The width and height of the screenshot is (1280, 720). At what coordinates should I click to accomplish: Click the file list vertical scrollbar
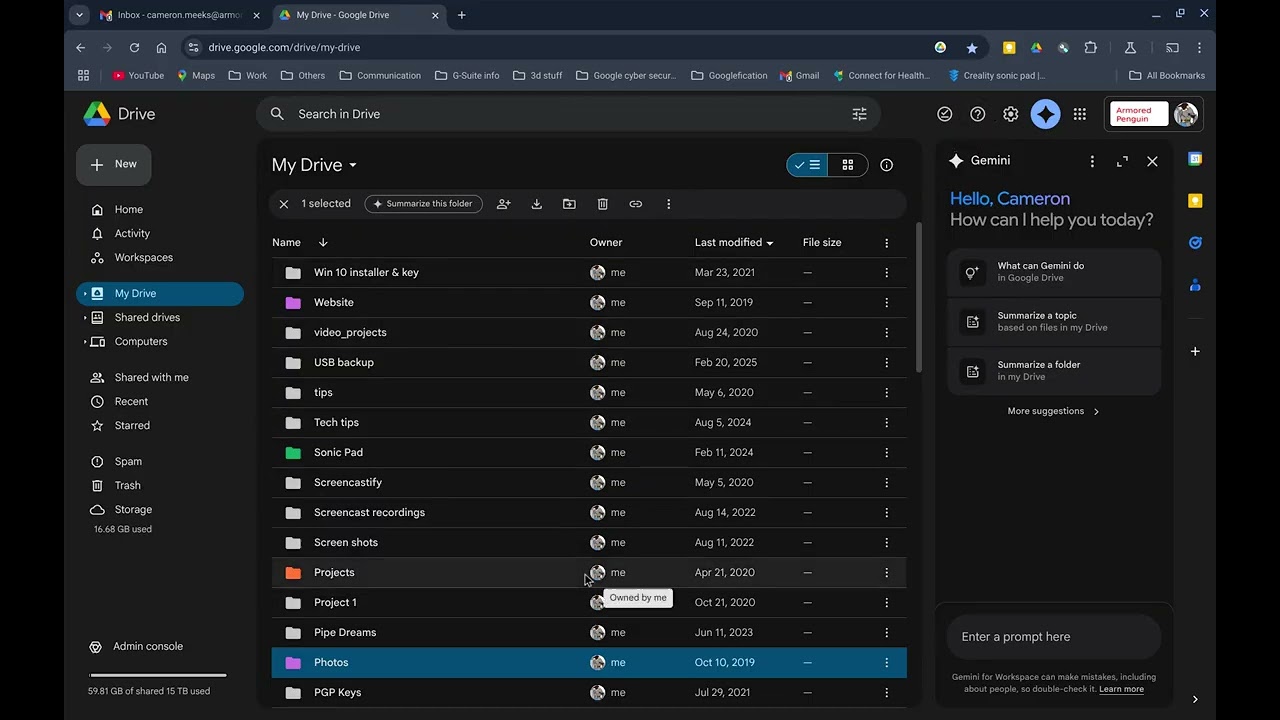point(919,298)
